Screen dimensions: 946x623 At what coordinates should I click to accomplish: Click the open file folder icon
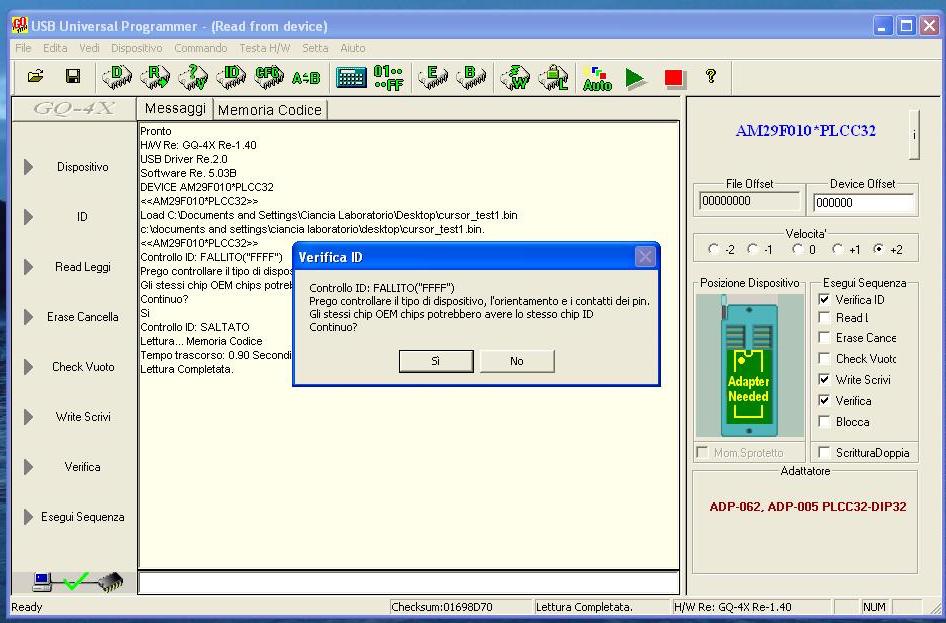36,77
